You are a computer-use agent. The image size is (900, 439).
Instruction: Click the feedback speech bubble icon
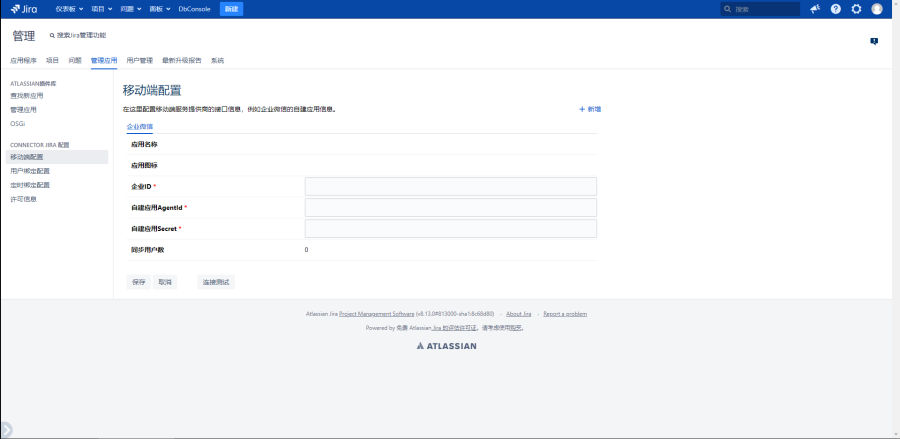coord(874,41)
